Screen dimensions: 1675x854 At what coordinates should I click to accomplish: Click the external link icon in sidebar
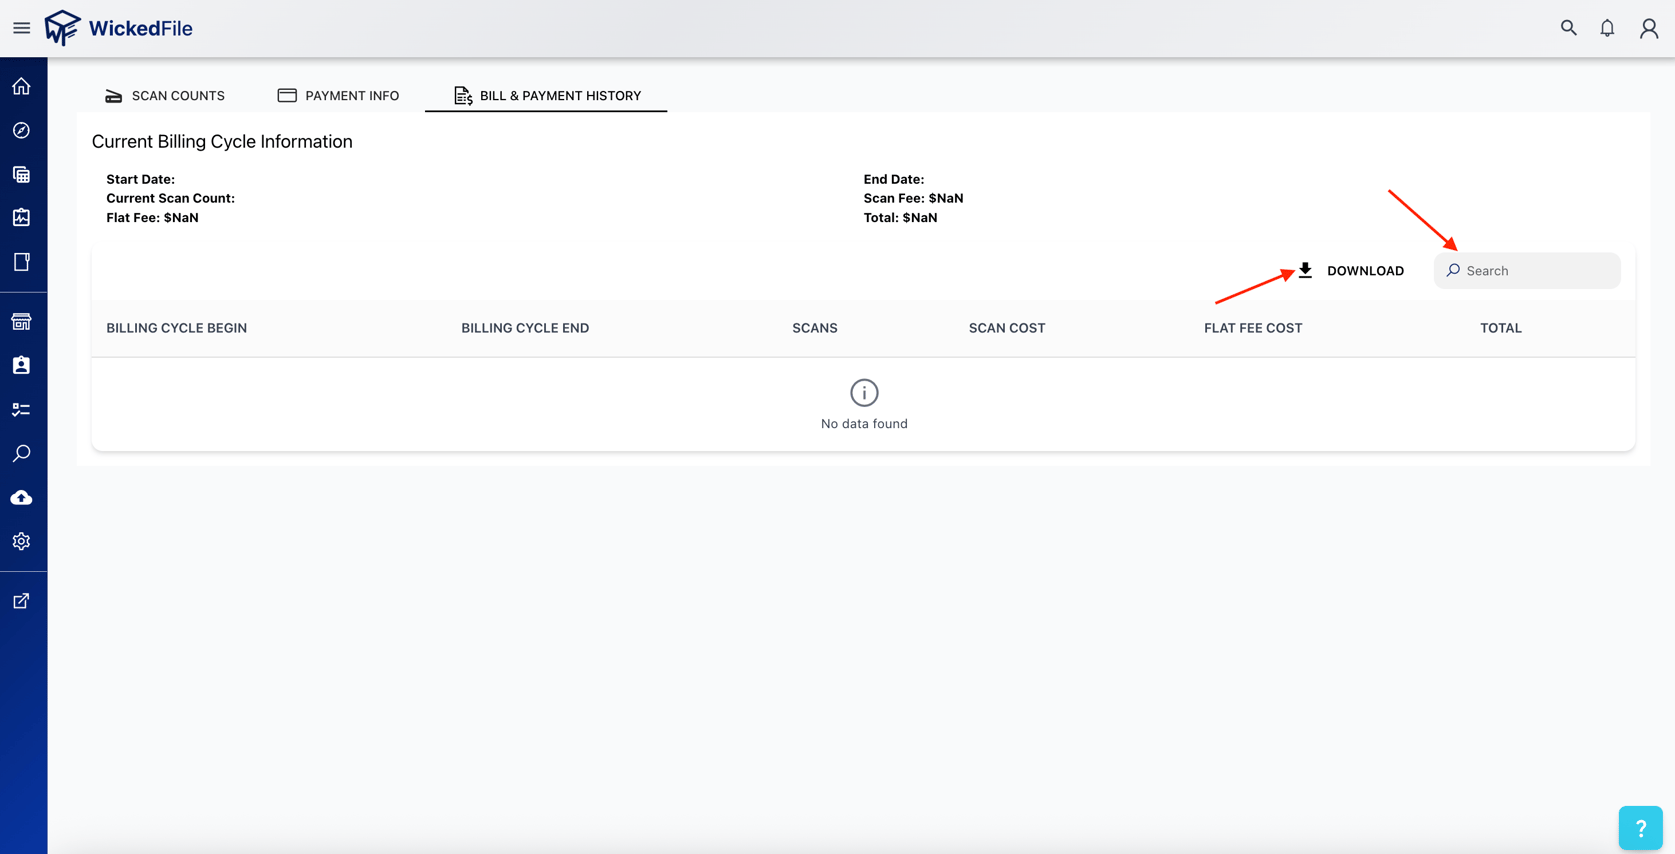pos(21,601)
